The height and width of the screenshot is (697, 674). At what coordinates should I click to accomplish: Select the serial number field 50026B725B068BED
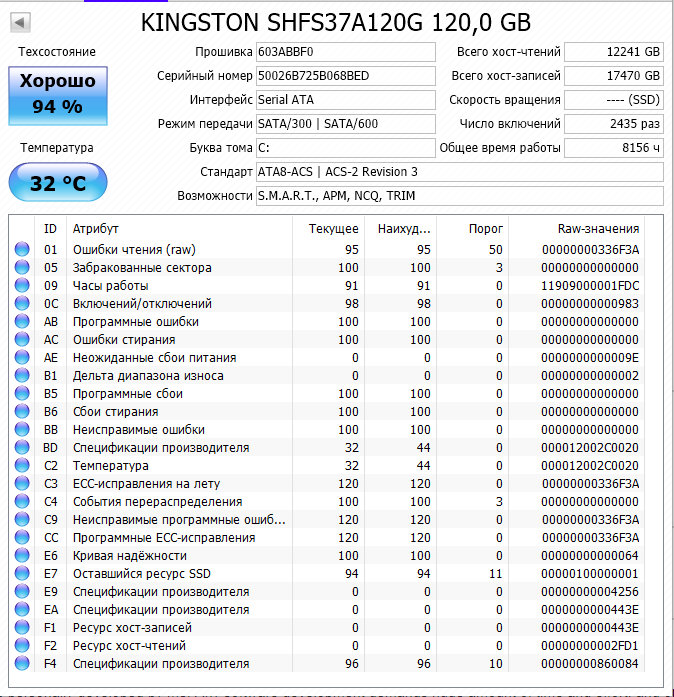click(x=345, y=76)
